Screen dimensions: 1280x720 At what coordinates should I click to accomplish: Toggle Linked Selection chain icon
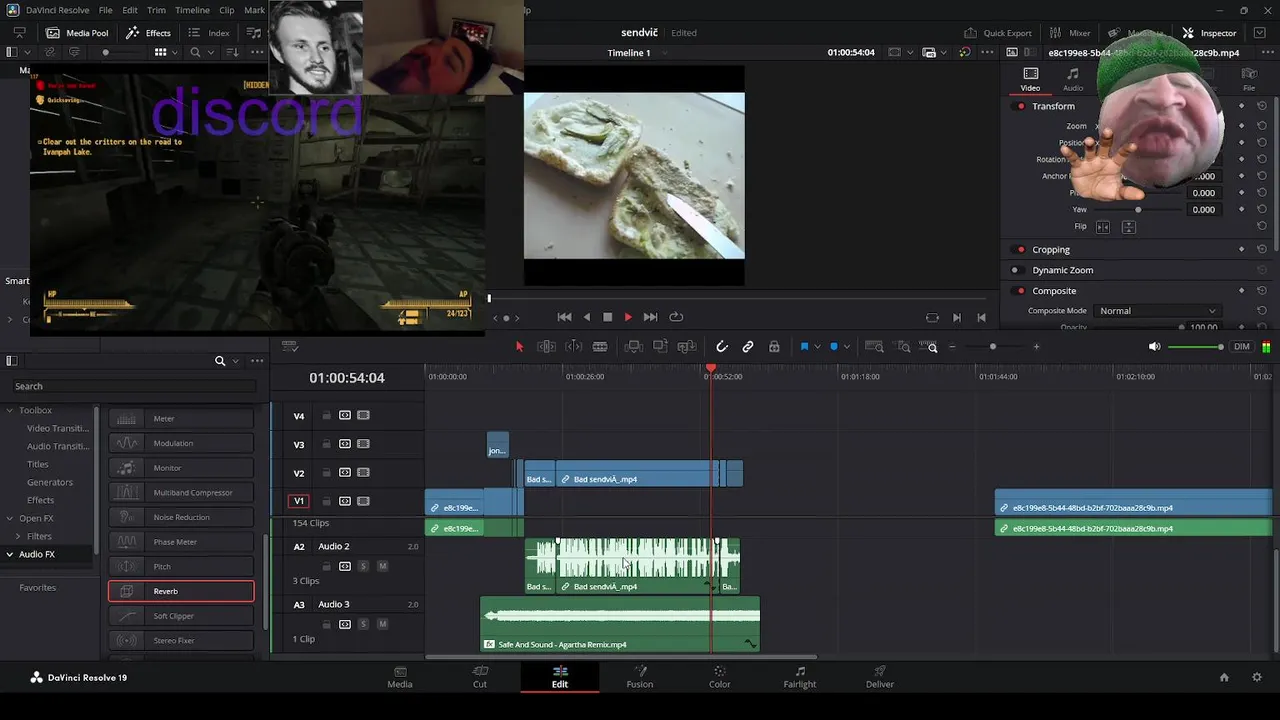click(x=748, y=347)
